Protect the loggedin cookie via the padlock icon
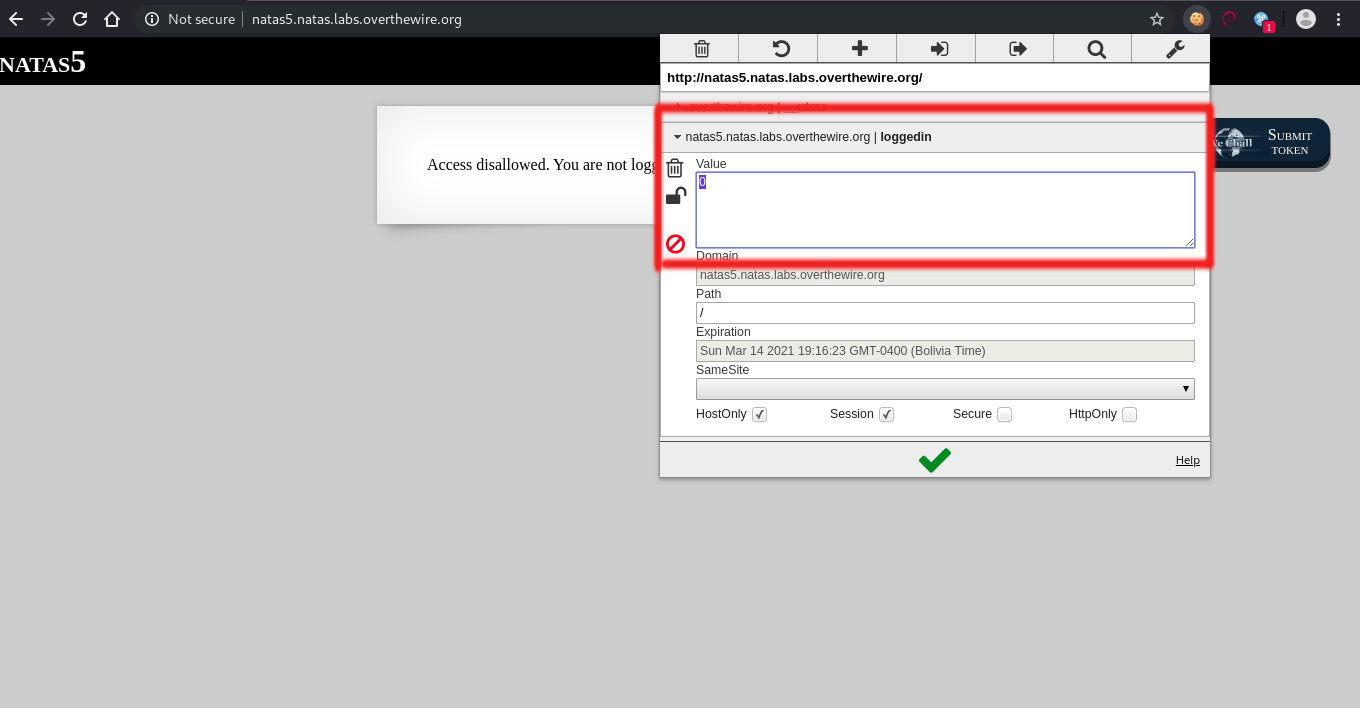Viewport: 1360px width, 708px height. pyautogui.click(x=676, y=196)
